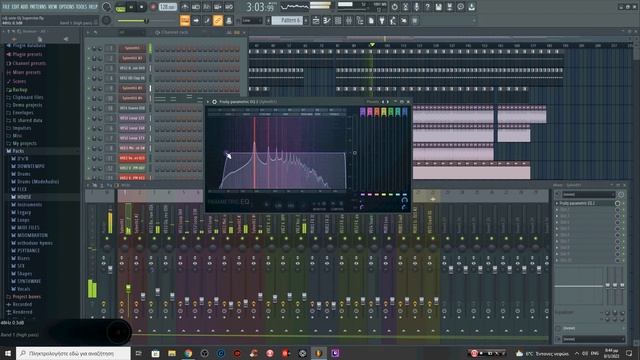Open the Channel rack toolbar icon
Screen dimensions: 640x360
click(x=338, y=20)
